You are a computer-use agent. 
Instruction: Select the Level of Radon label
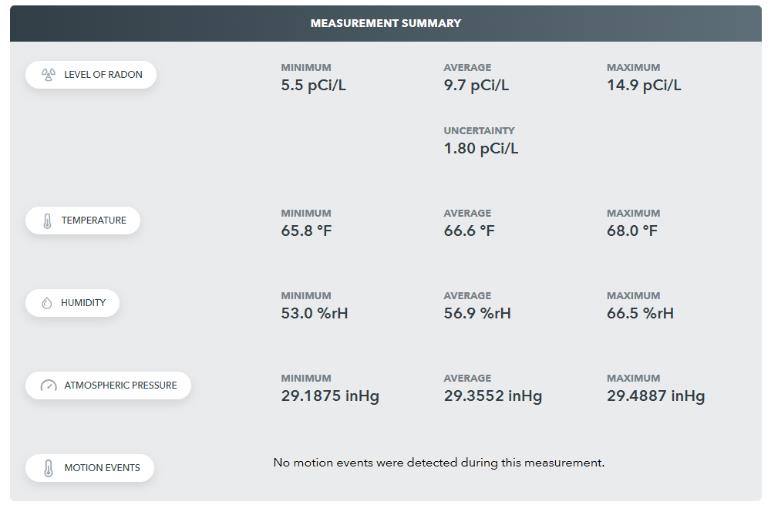(103, 75)
